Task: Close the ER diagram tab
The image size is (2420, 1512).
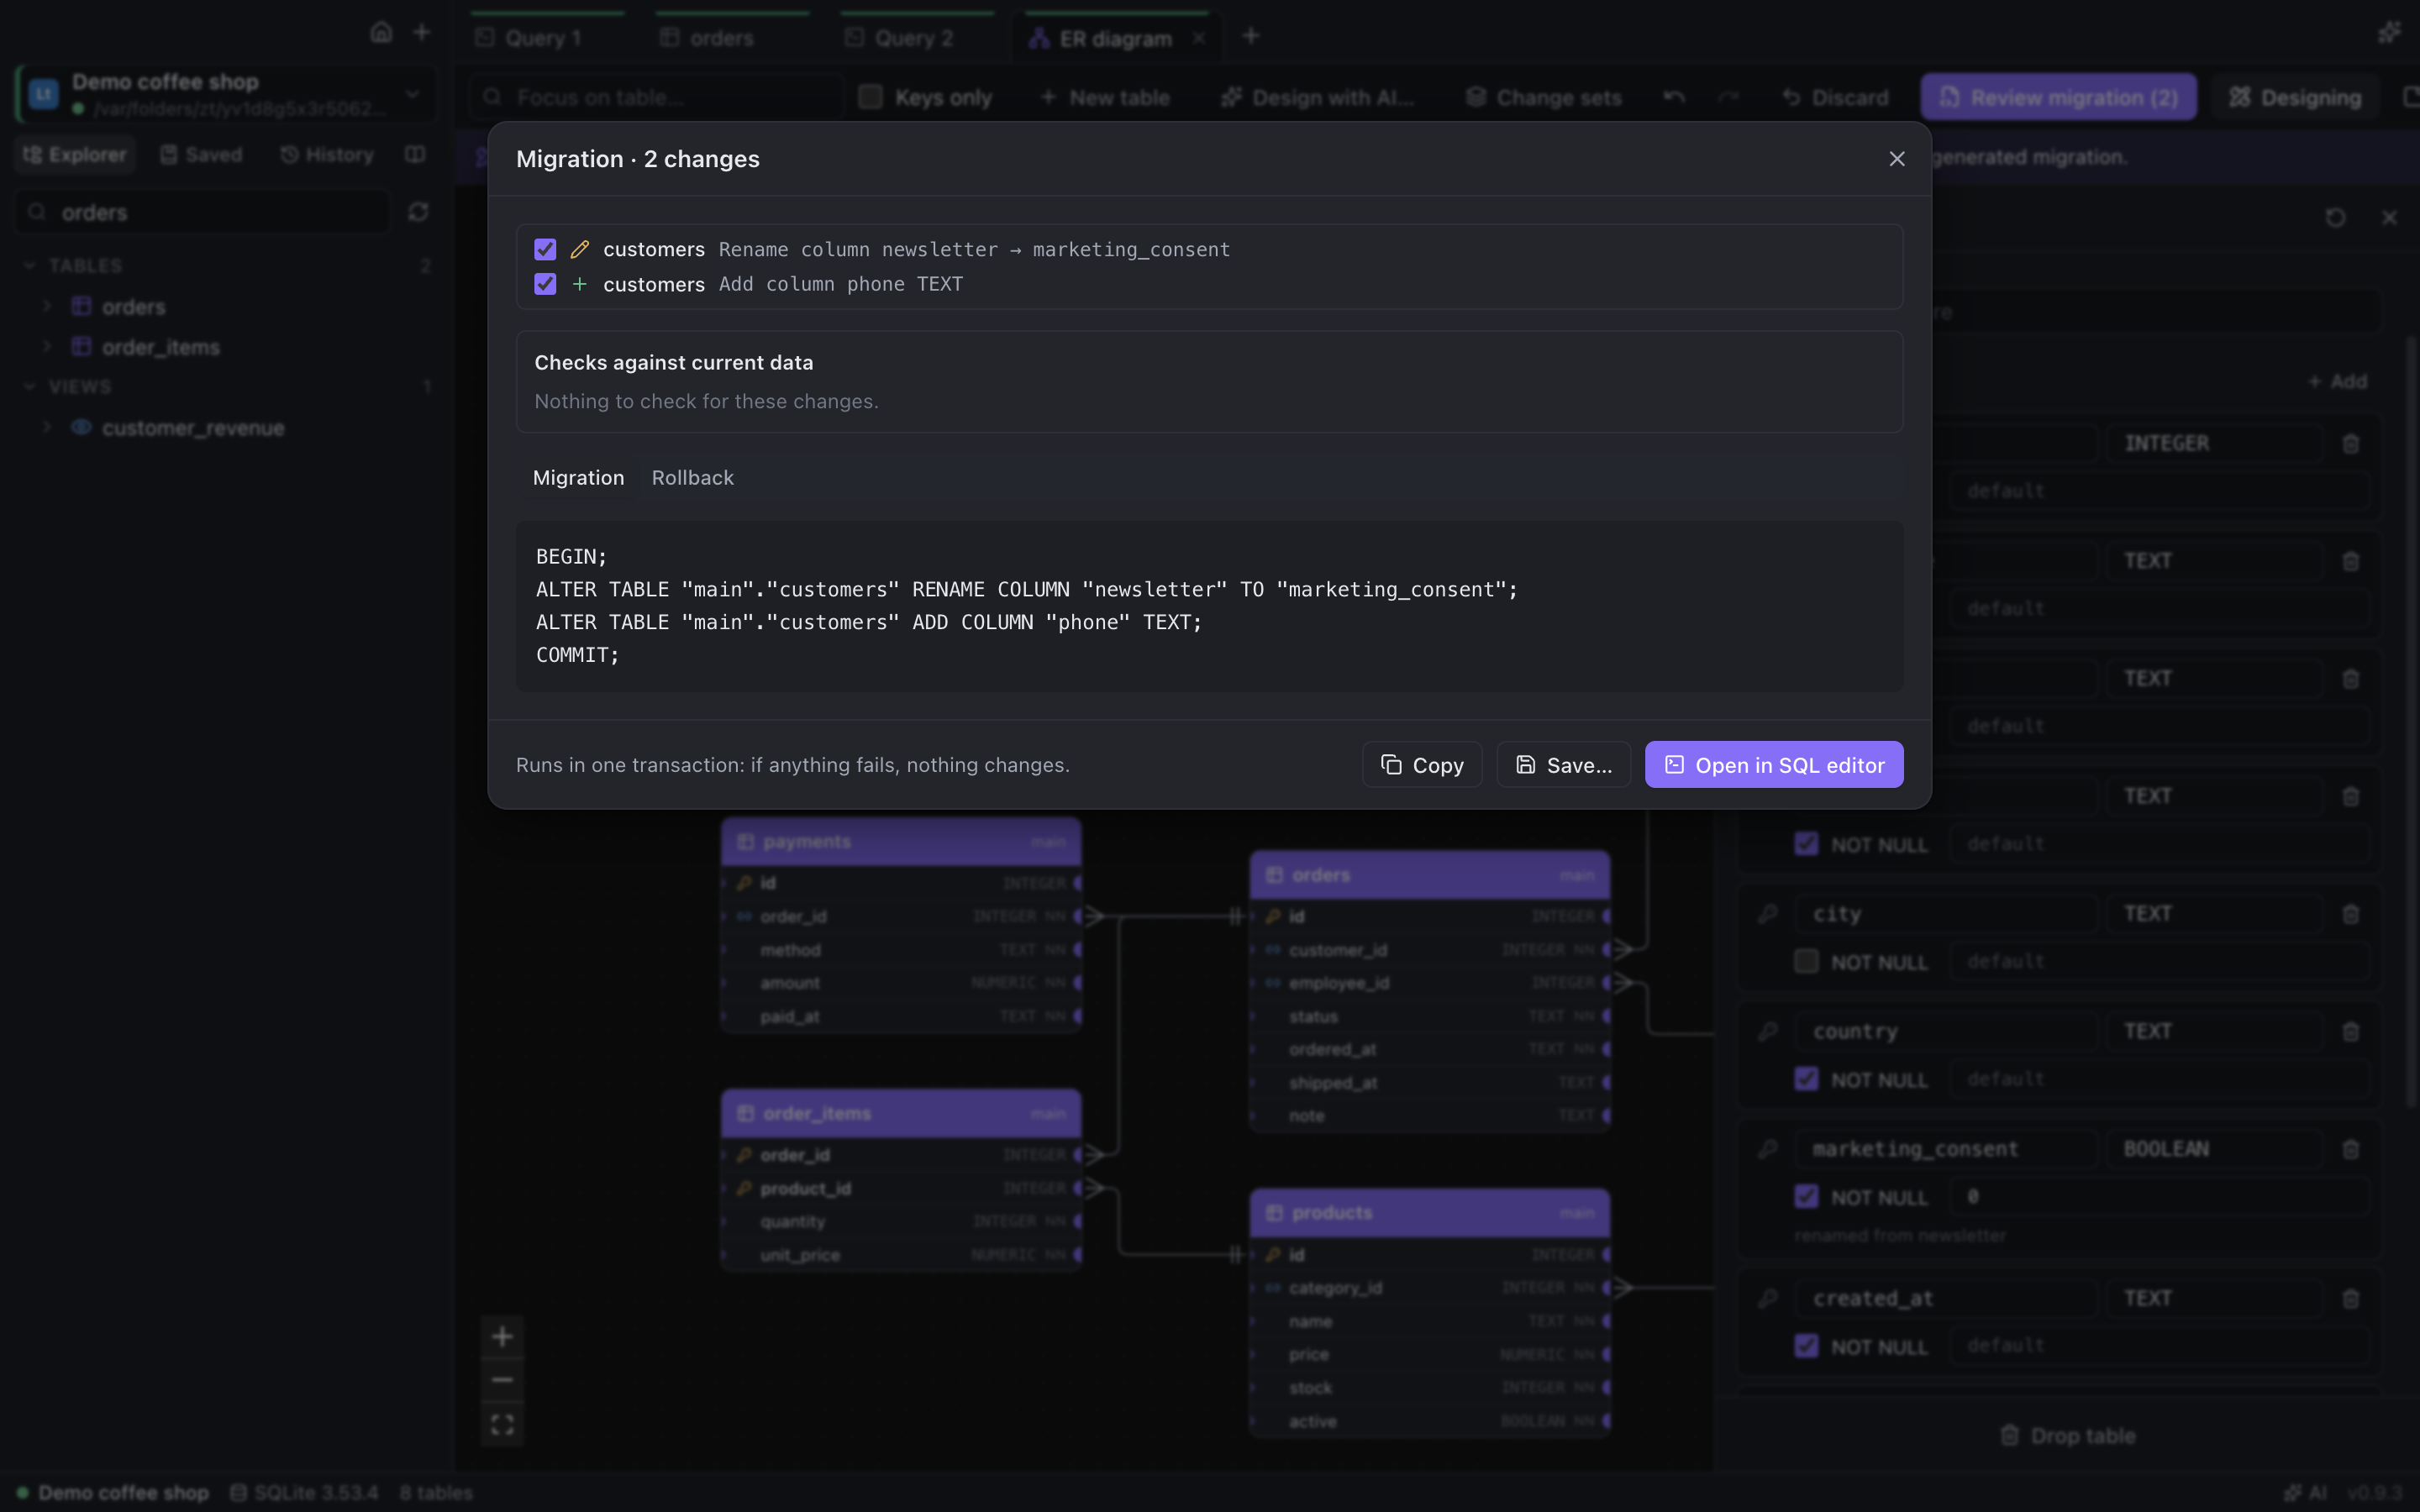Action: [1198, 38]
